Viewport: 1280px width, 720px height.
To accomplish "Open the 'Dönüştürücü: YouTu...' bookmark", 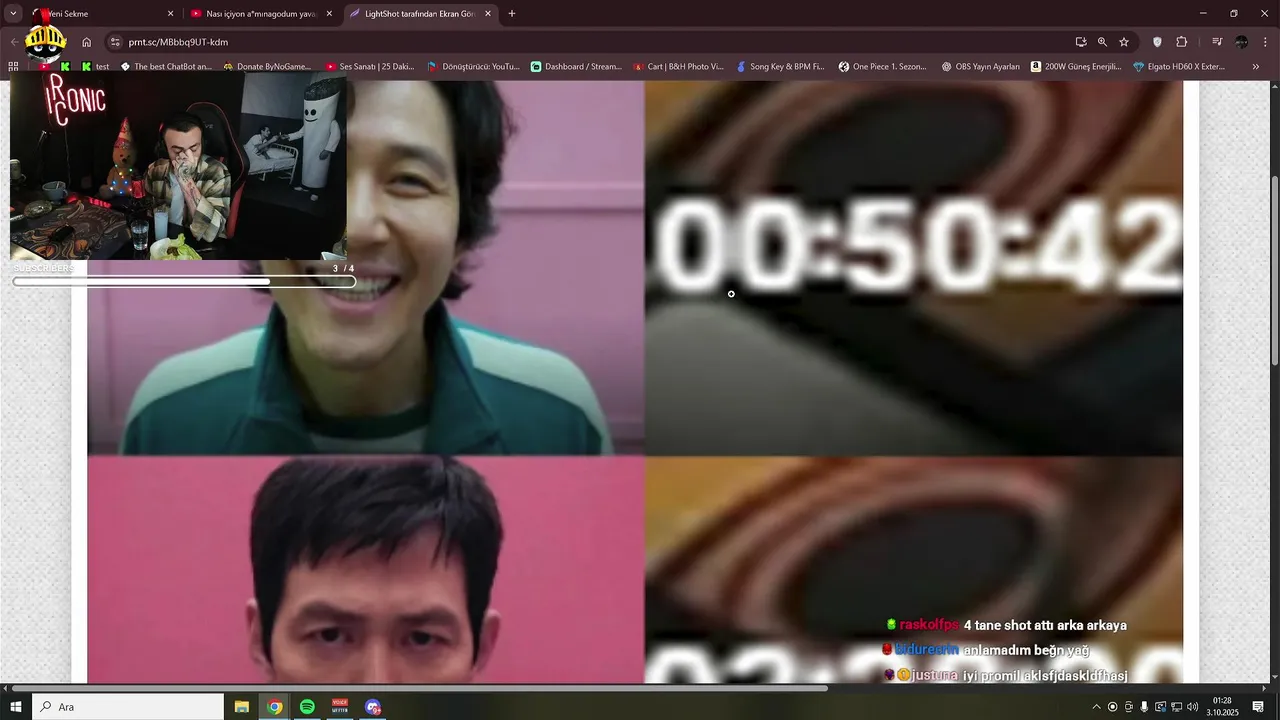I will (473, 67).
